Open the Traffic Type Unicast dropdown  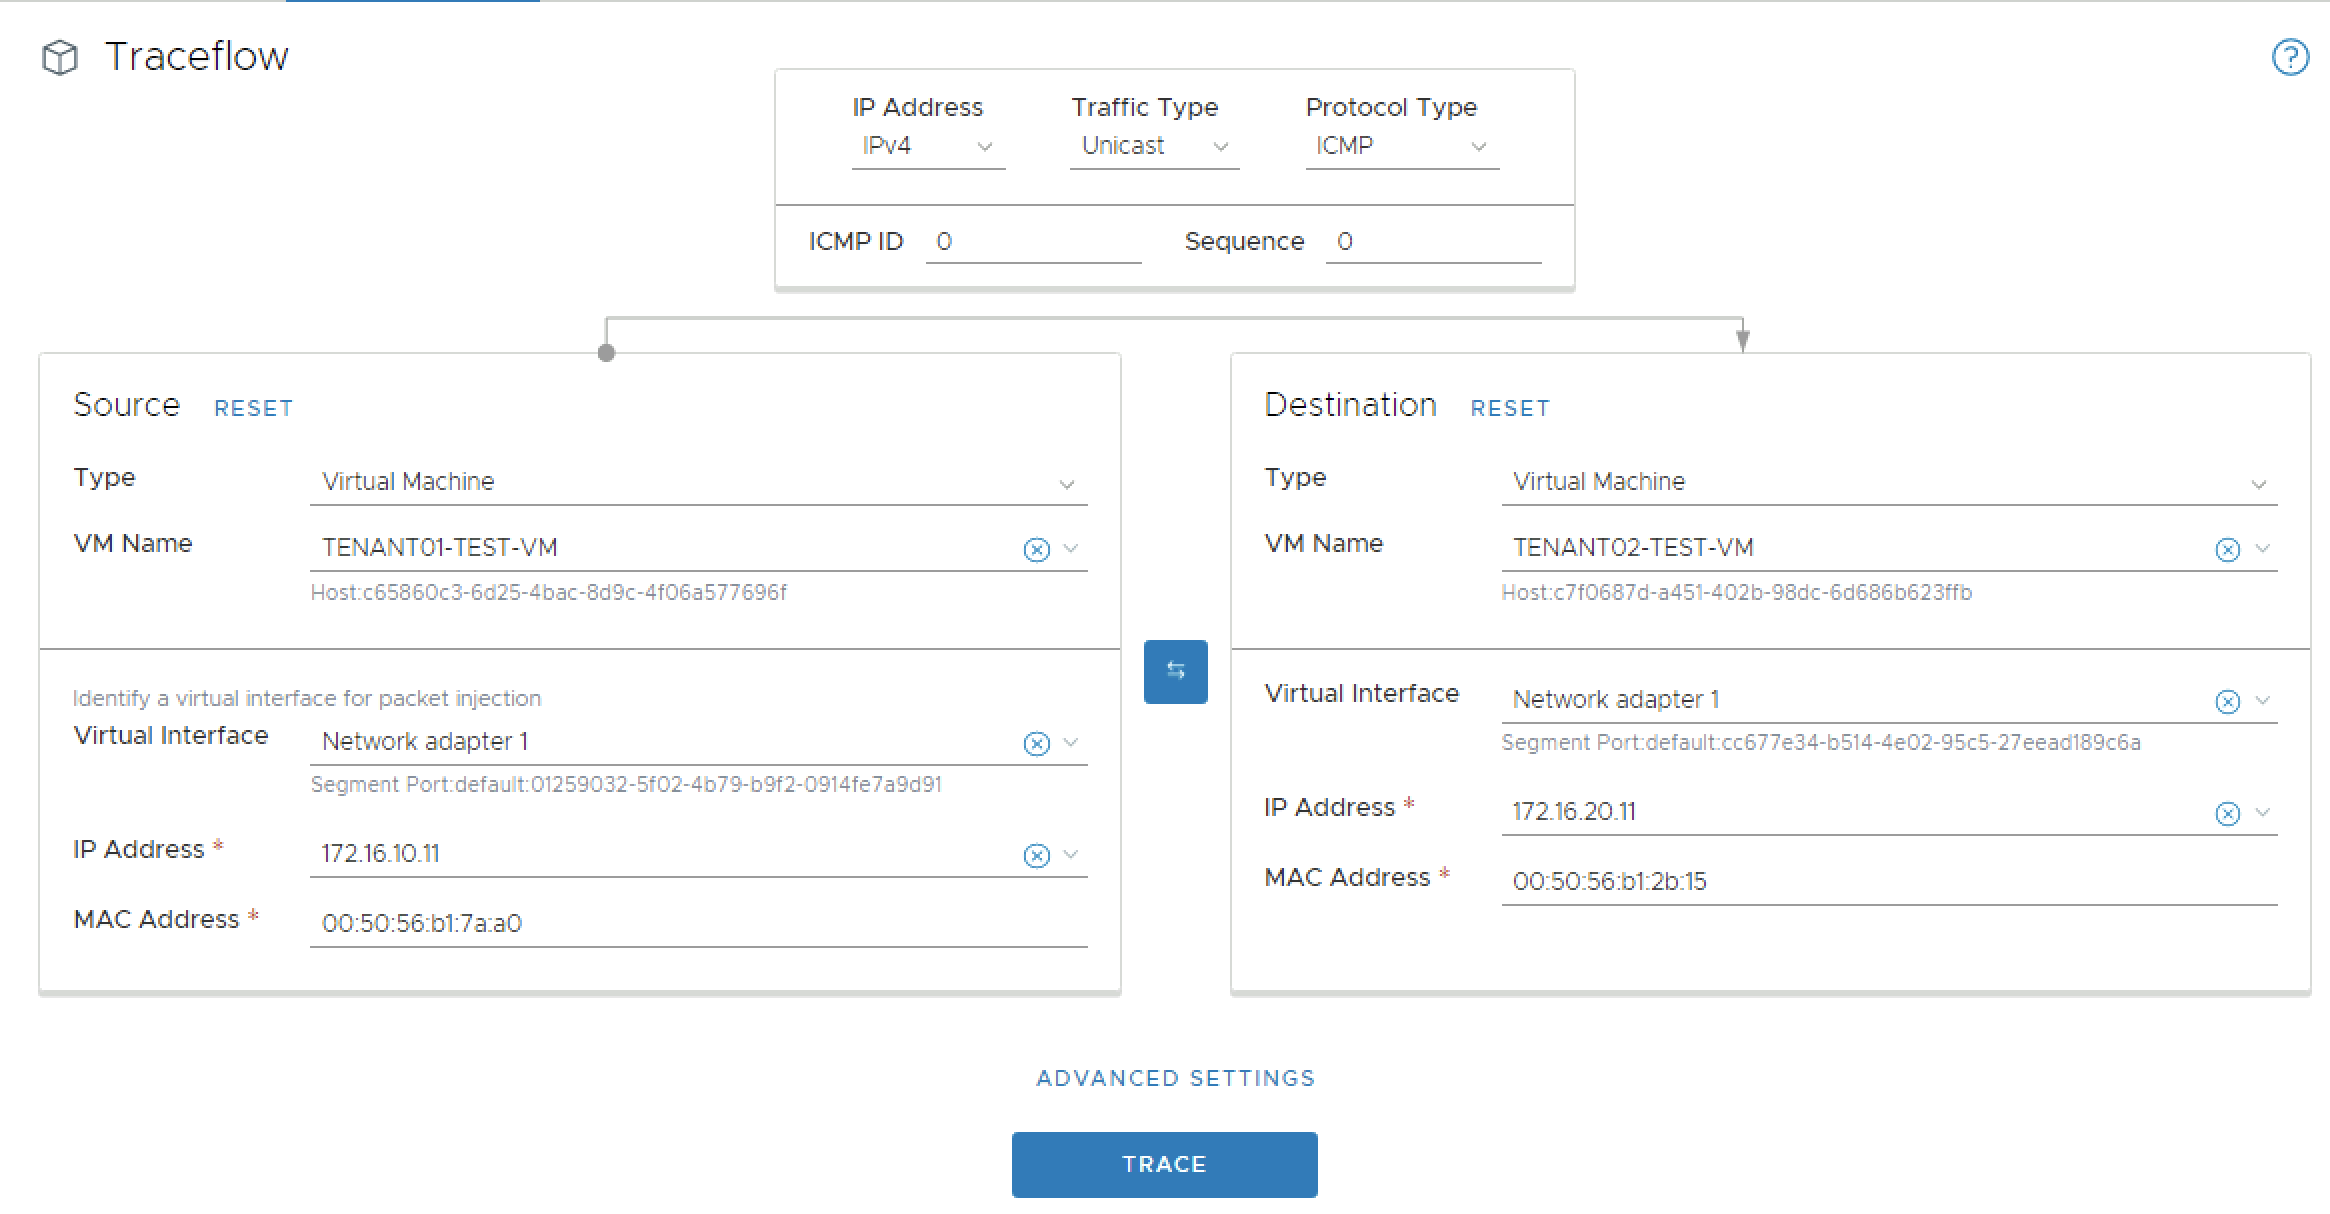1154,146
